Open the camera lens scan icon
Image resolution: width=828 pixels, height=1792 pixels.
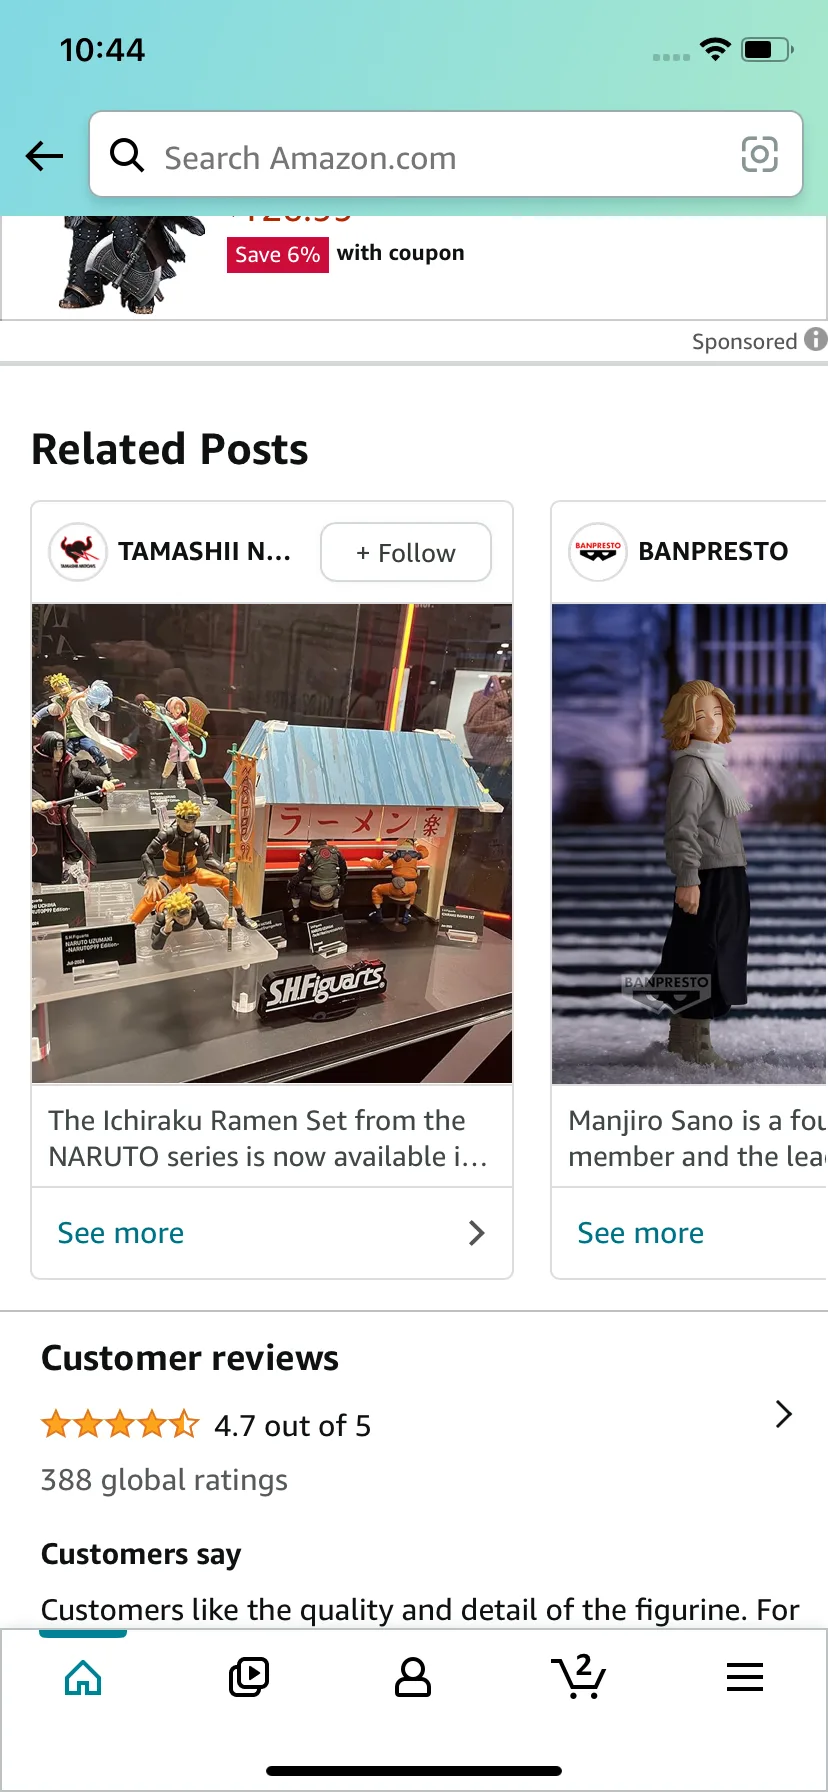tap(759, 155)
